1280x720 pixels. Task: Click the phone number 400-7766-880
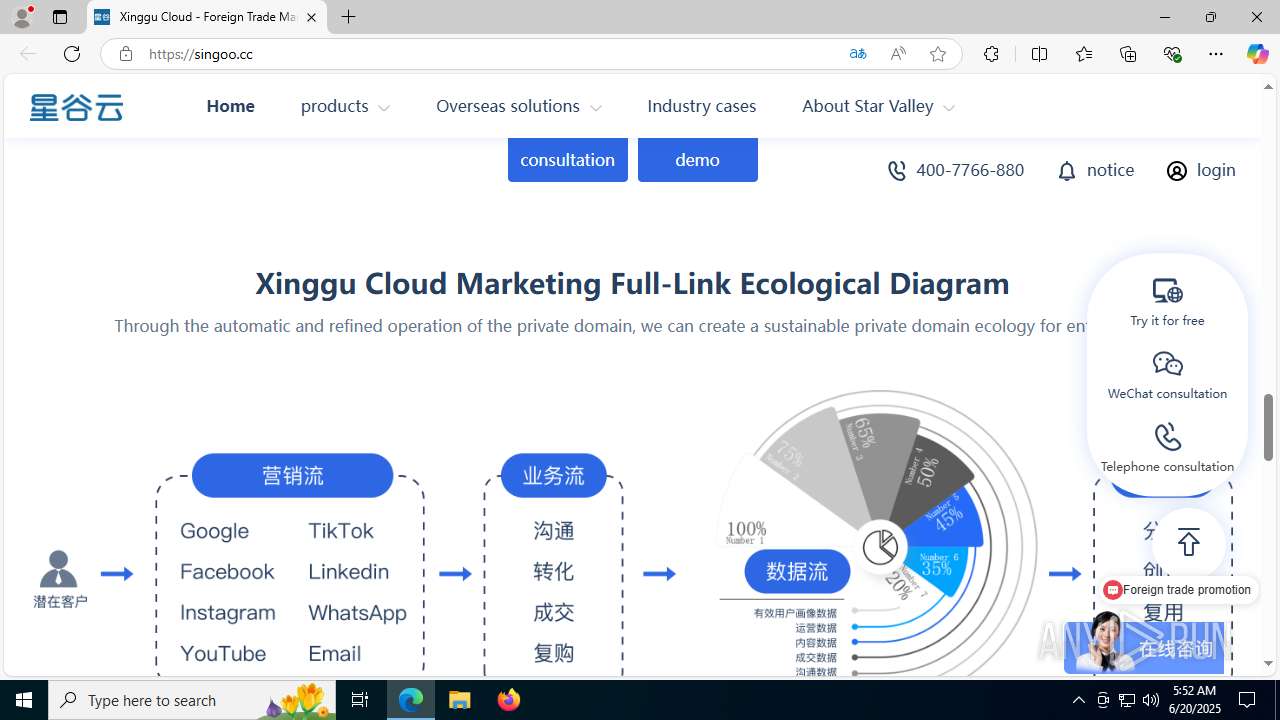[x=969, y=170]
